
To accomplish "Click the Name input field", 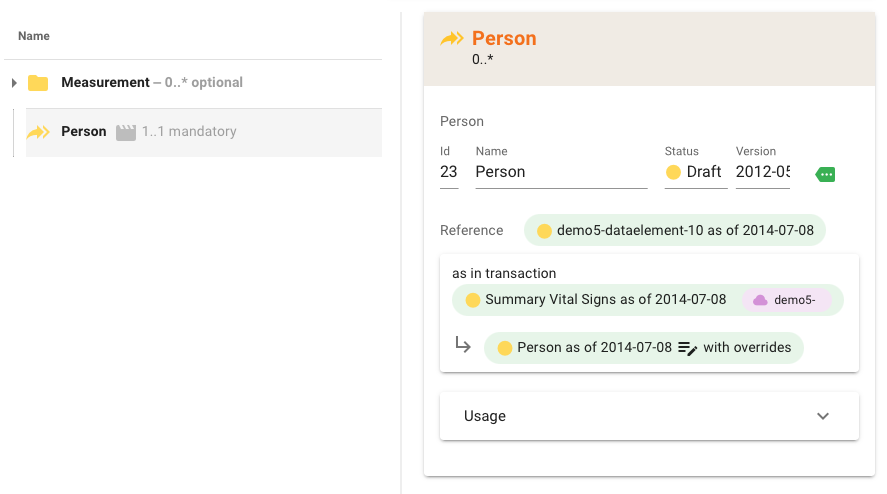I will coord(560,172).
